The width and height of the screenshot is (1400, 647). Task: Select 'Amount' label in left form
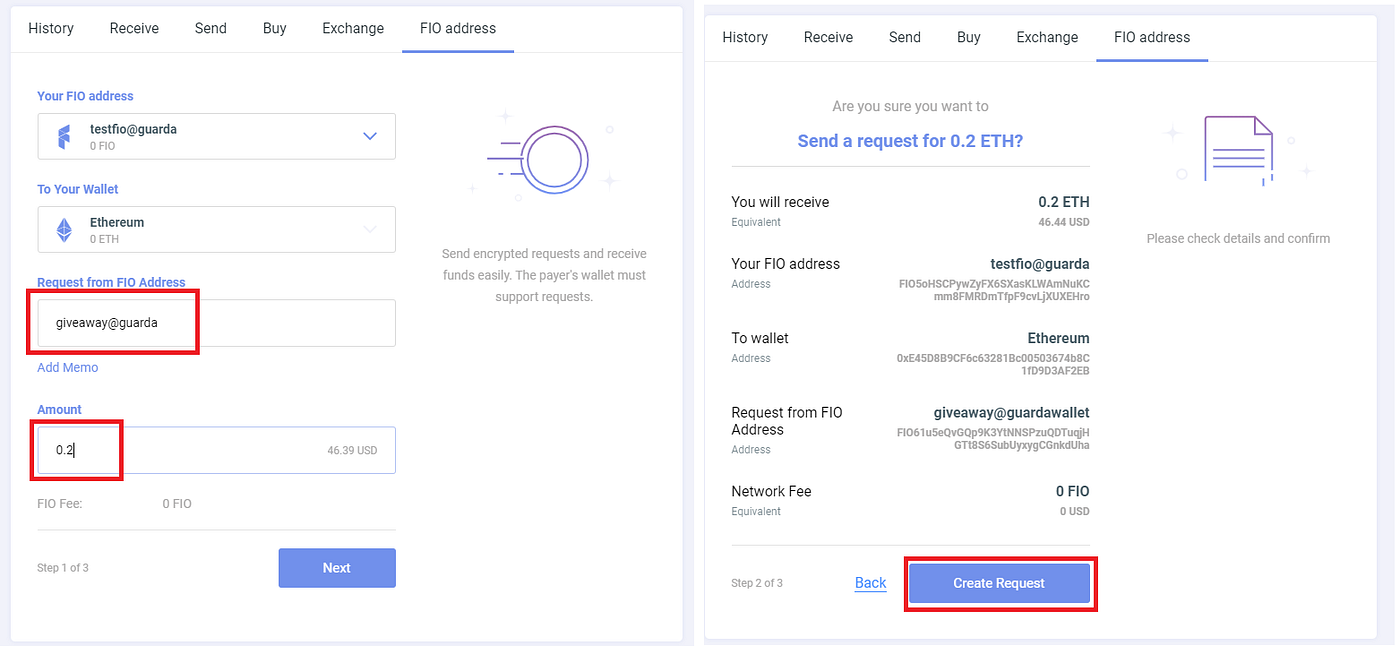tap(59, 409)
